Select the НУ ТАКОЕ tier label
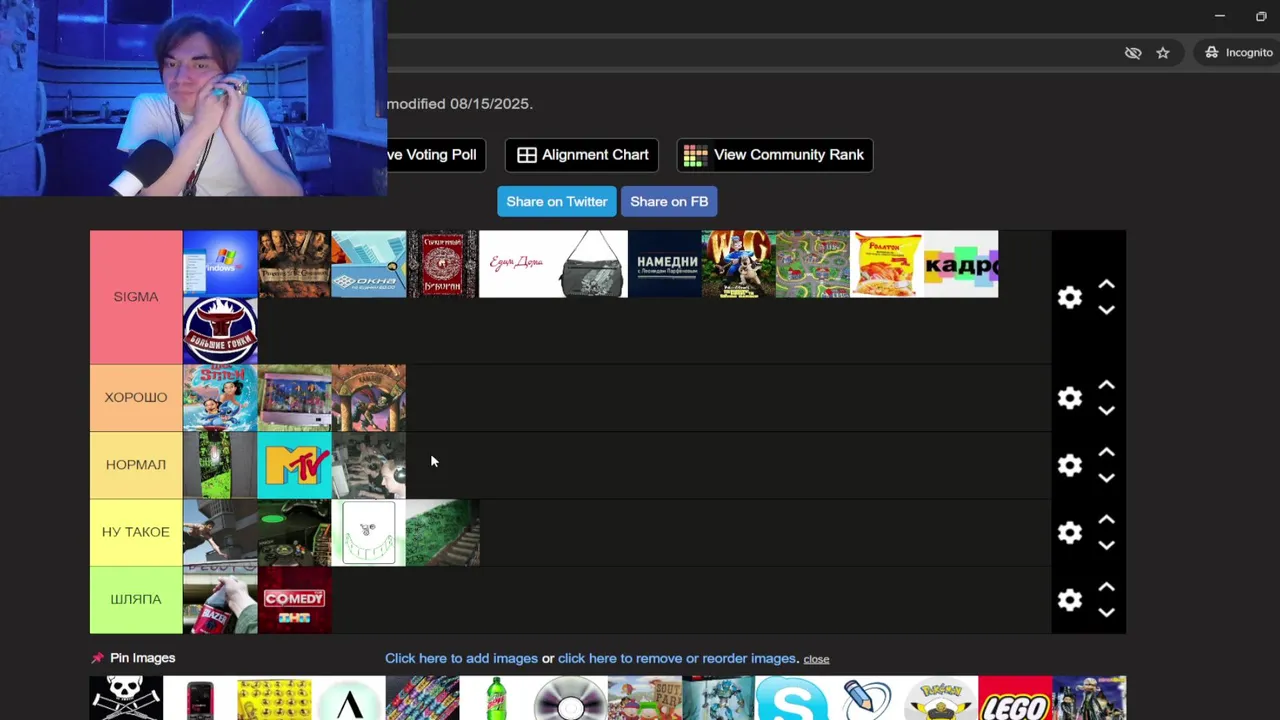 click(x=136, y=532)
